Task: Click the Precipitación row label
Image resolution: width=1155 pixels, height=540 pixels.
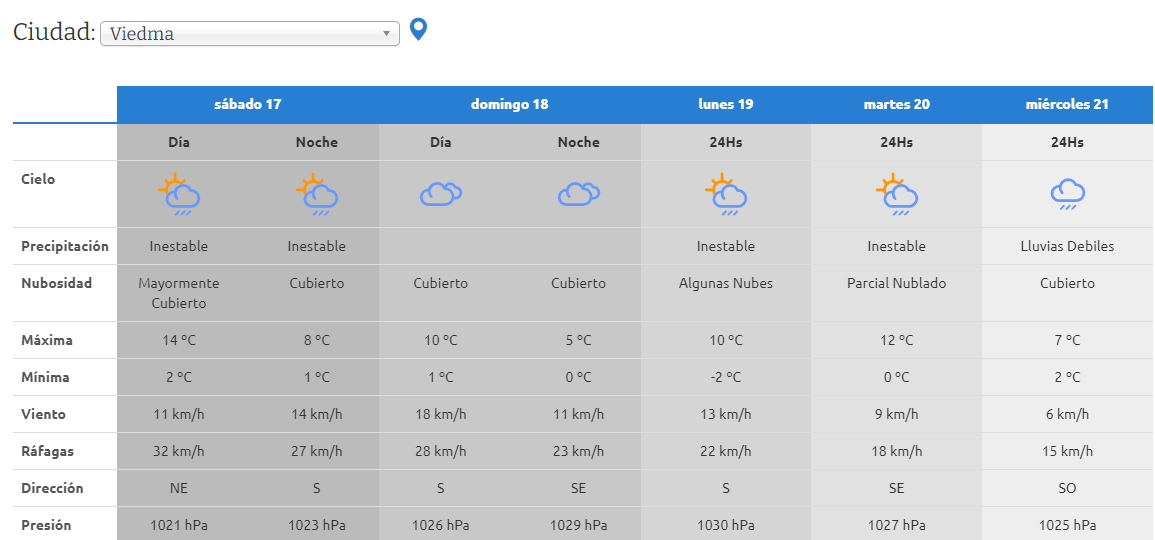Action: click(65, 246)
